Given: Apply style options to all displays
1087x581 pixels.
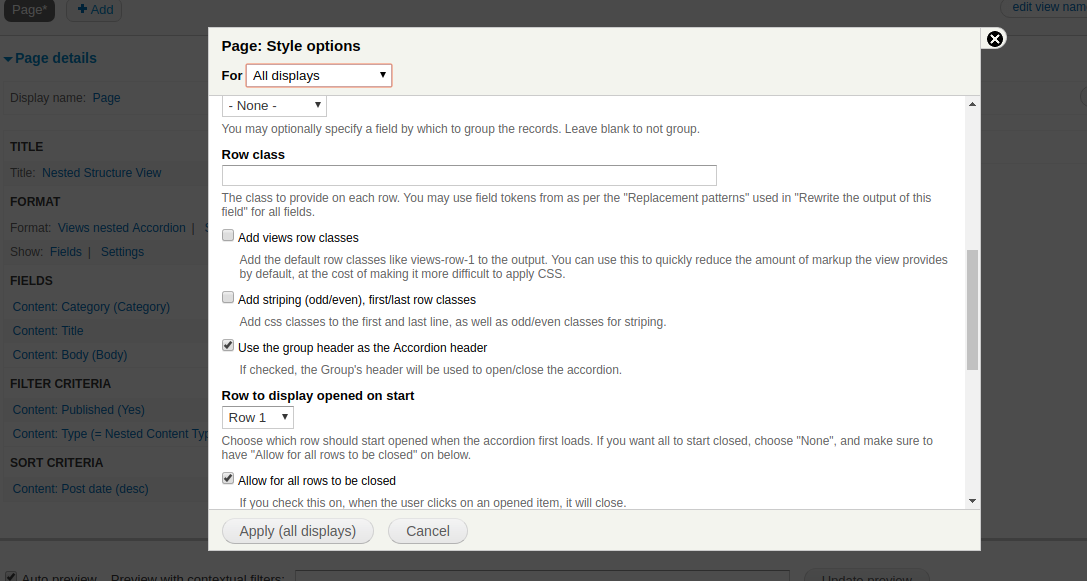Looking at the screenshot, I should (x=297, y=531).
